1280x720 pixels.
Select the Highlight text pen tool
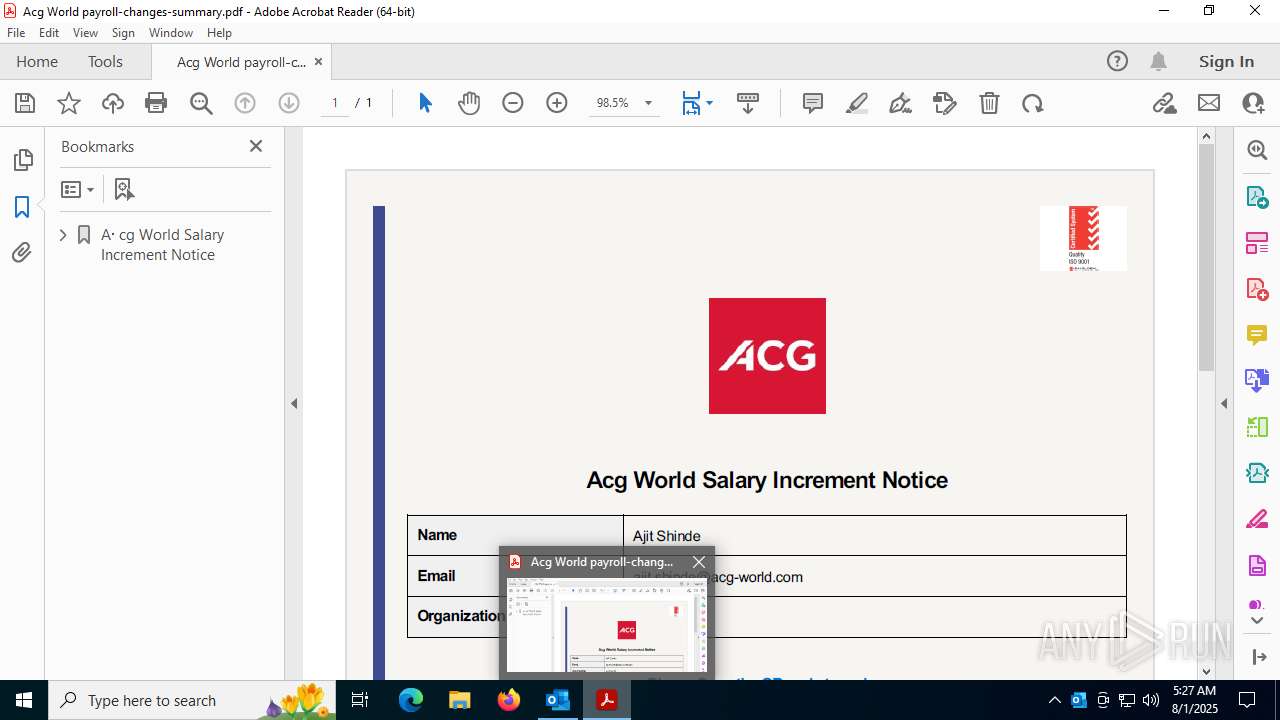857,103
